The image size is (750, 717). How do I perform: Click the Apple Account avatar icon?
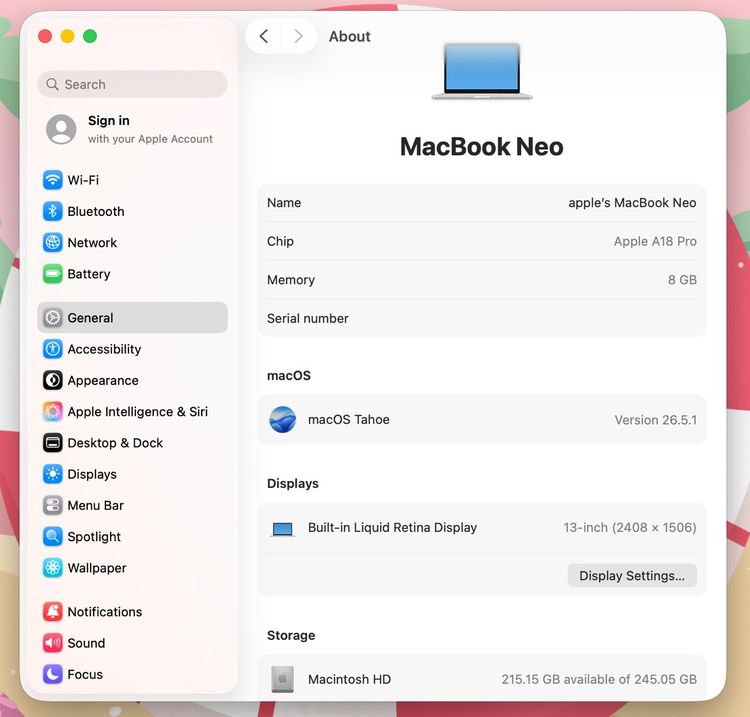tap(61, 129)
